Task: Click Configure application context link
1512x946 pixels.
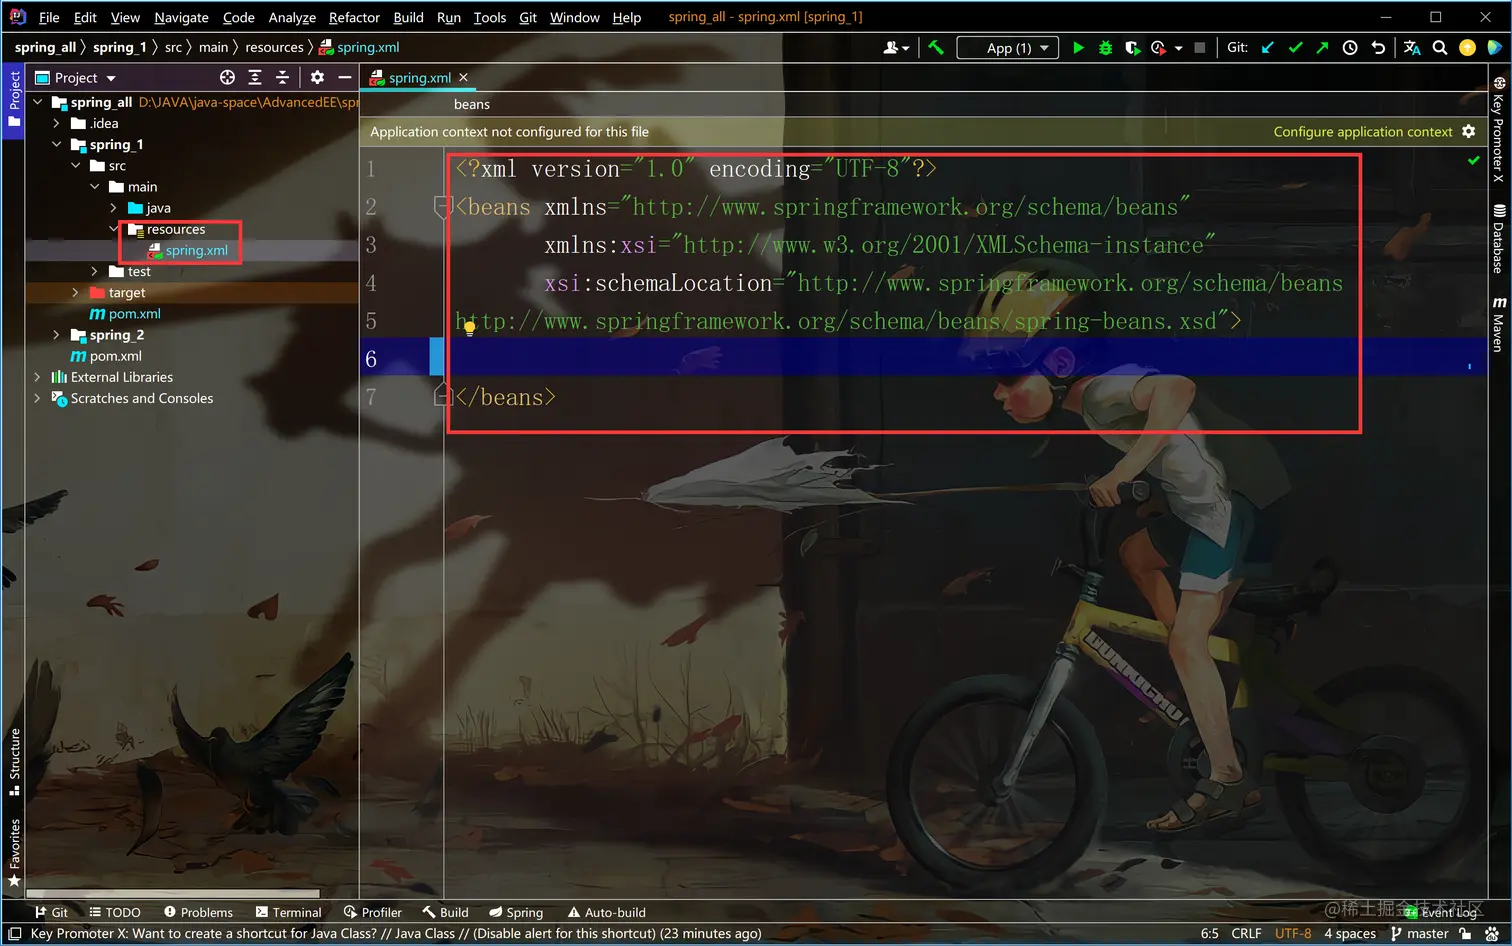Action: (x=1362, y=131)
